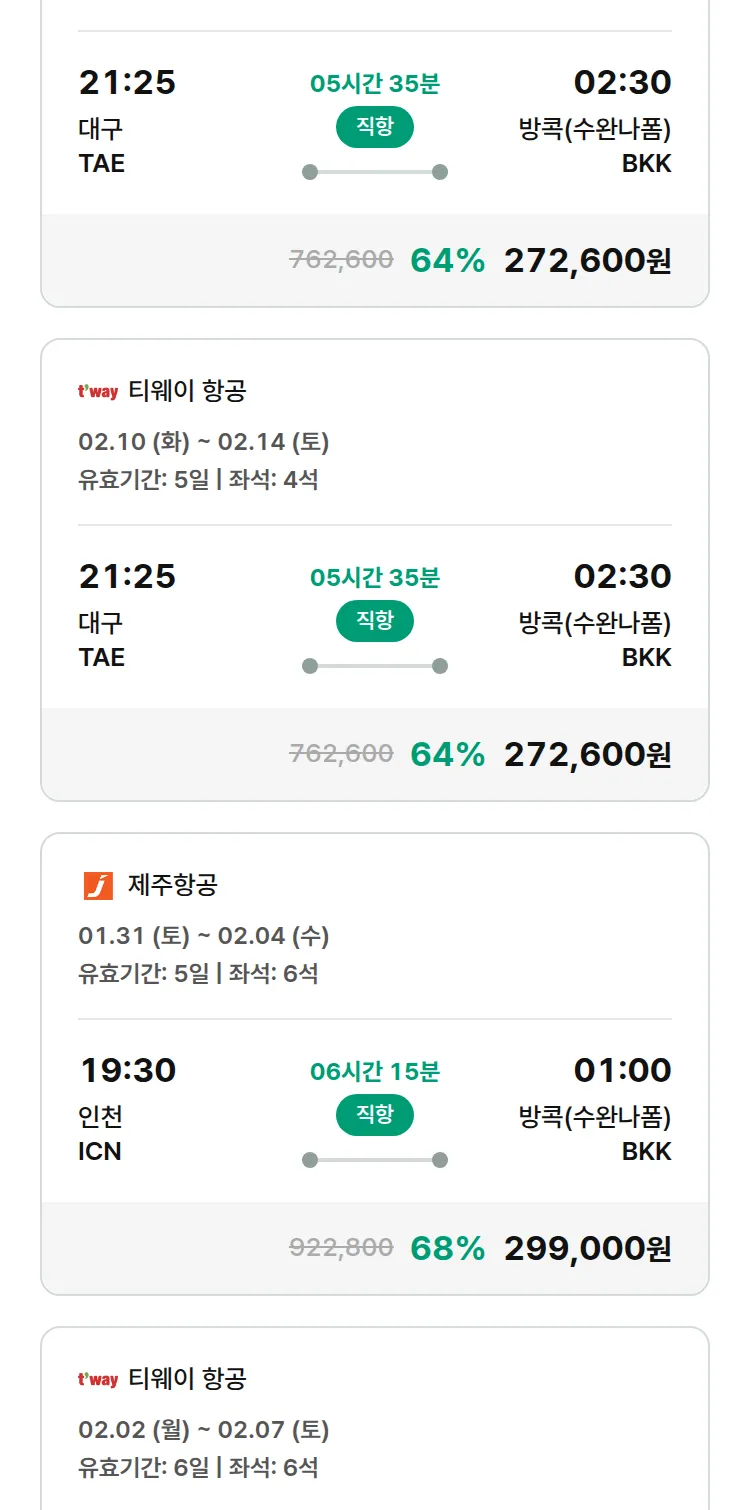
Task: Tap the ICN airport code
Action: [x=100, y=1151]
